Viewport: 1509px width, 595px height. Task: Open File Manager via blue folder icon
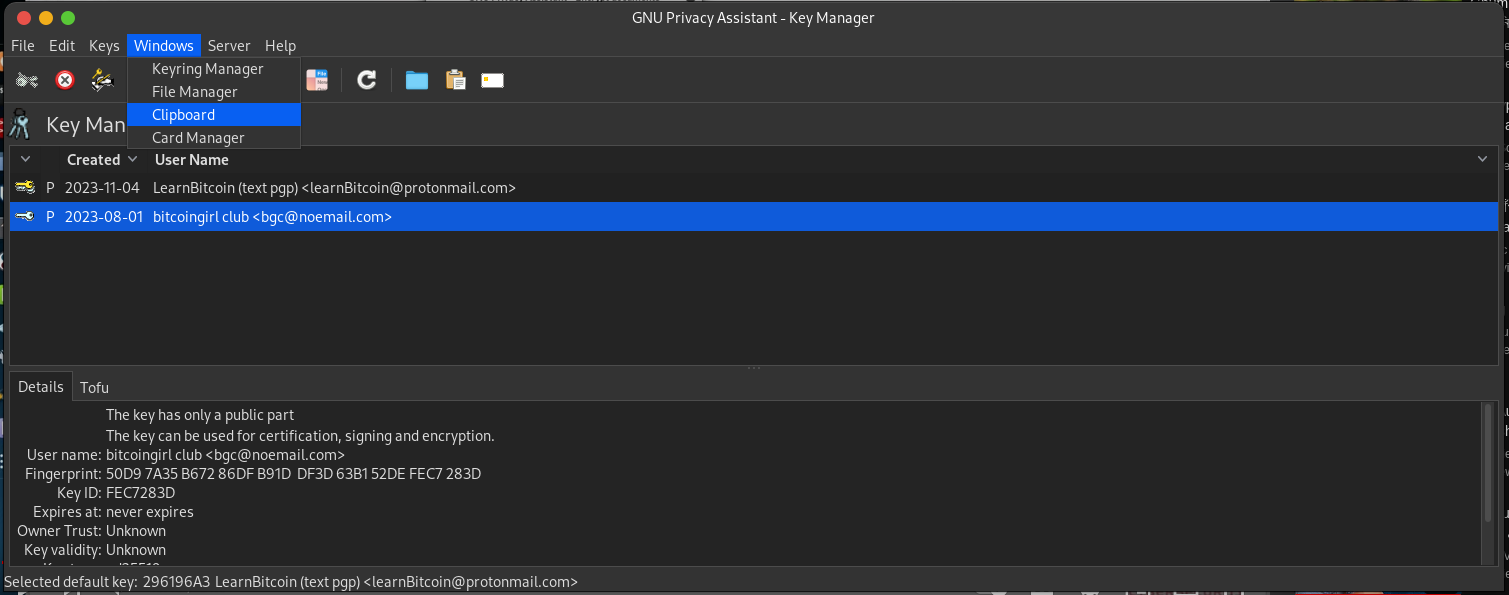[x=417, y=80]
